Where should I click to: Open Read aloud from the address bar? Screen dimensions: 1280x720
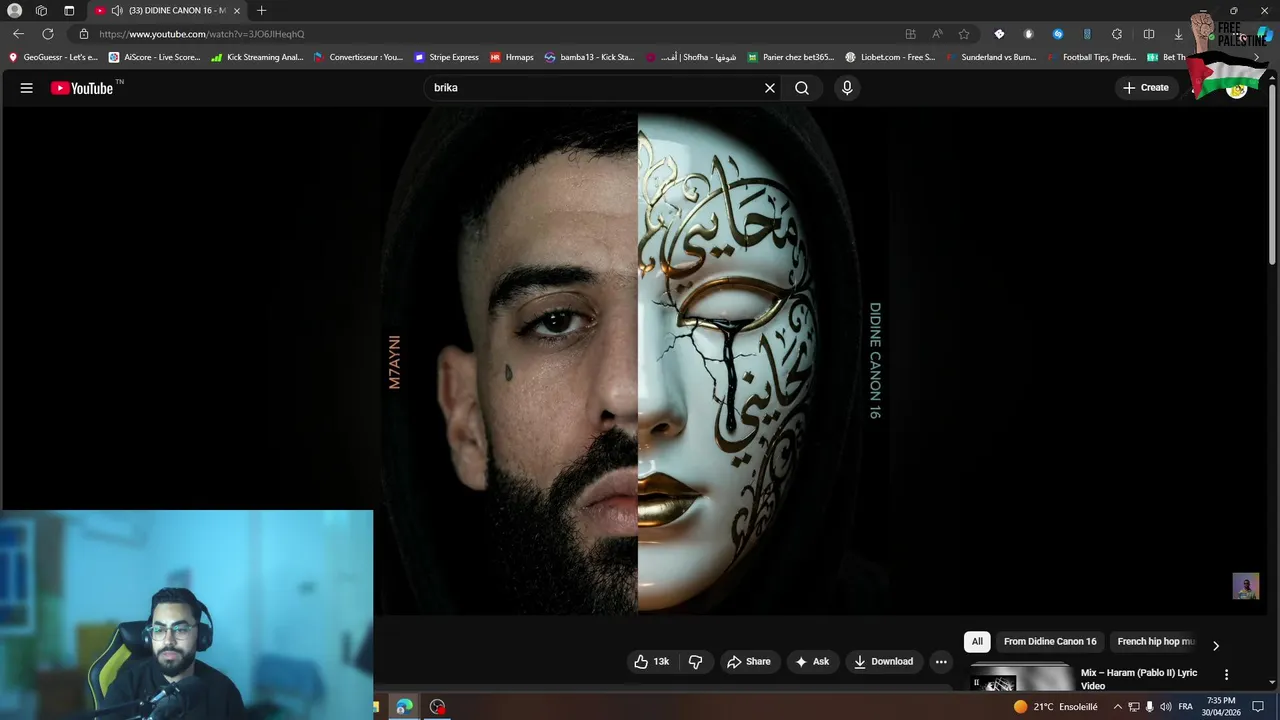pyautogui.click(x=937, y=34)
